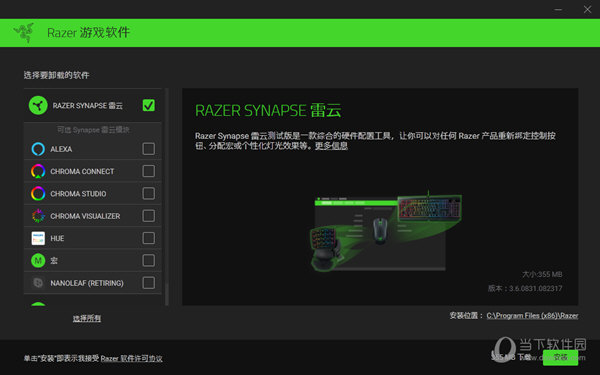This screenshot has width=600, height=375.
Task: Click the Chroma Studio ring icon
Action: 38,193
